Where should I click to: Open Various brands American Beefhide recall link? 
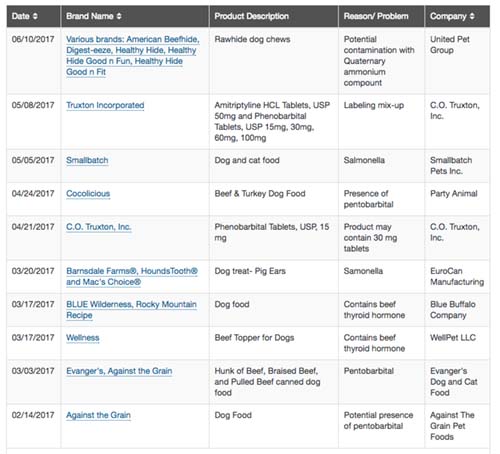tap(133, 55)
